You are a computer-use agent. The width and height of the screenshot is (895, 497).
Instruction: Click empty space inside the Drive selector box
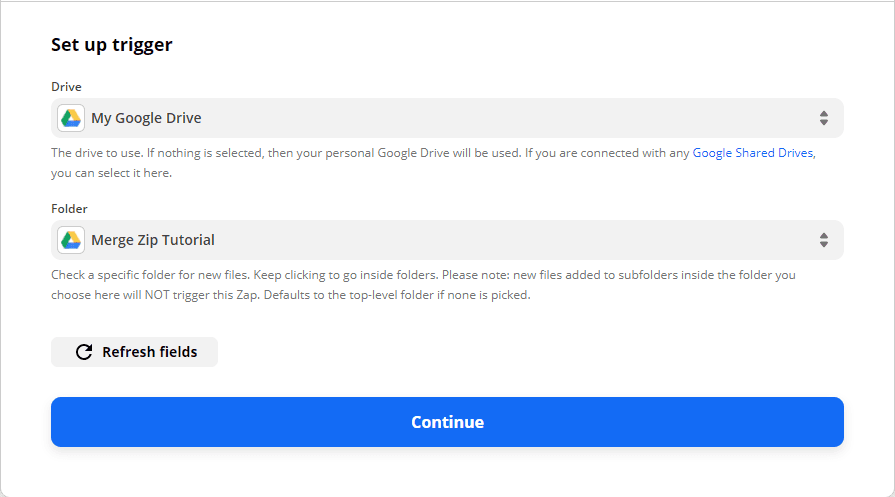click(500, 118)
